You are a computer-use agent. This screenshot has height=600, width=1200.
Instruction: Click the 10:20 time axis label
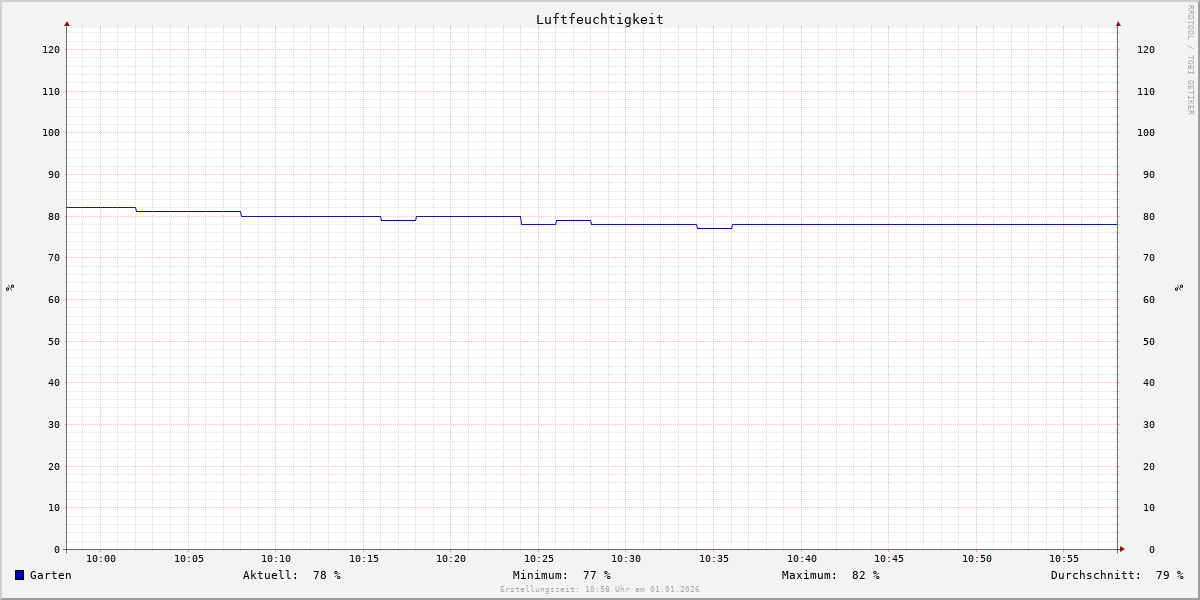[x=451, y=559]
